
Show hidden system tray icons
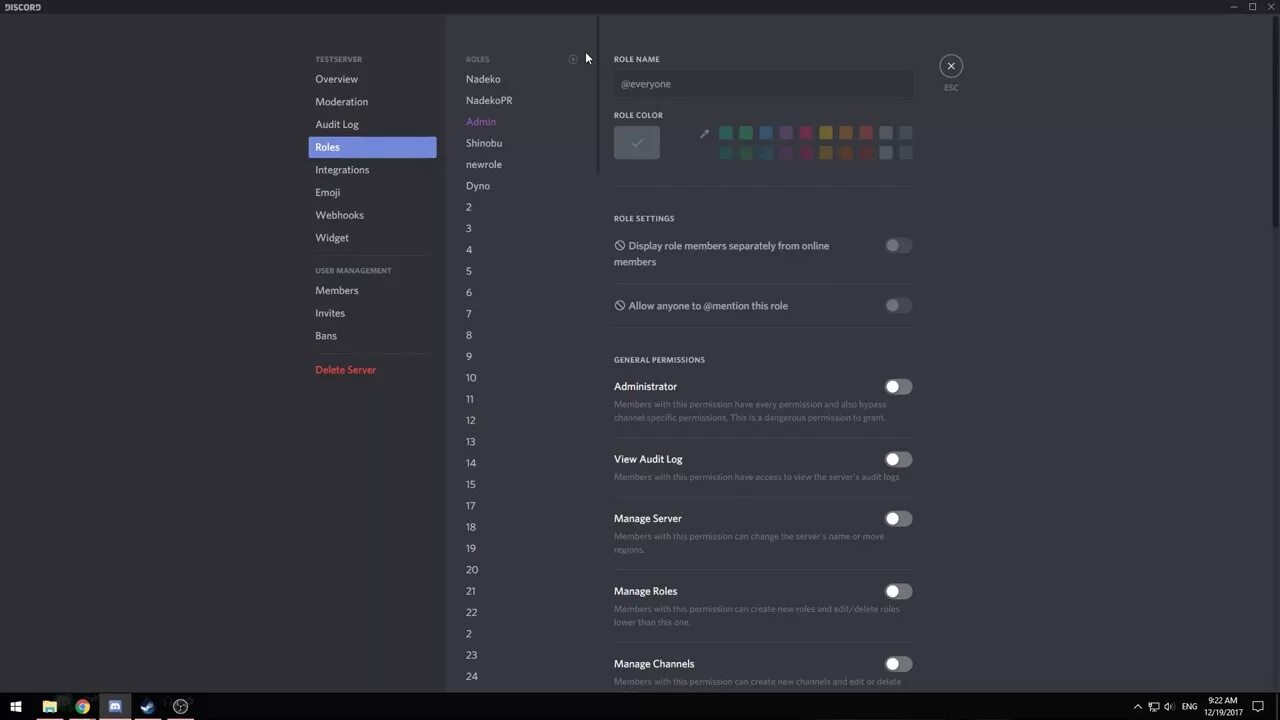tap(1137, 706)
